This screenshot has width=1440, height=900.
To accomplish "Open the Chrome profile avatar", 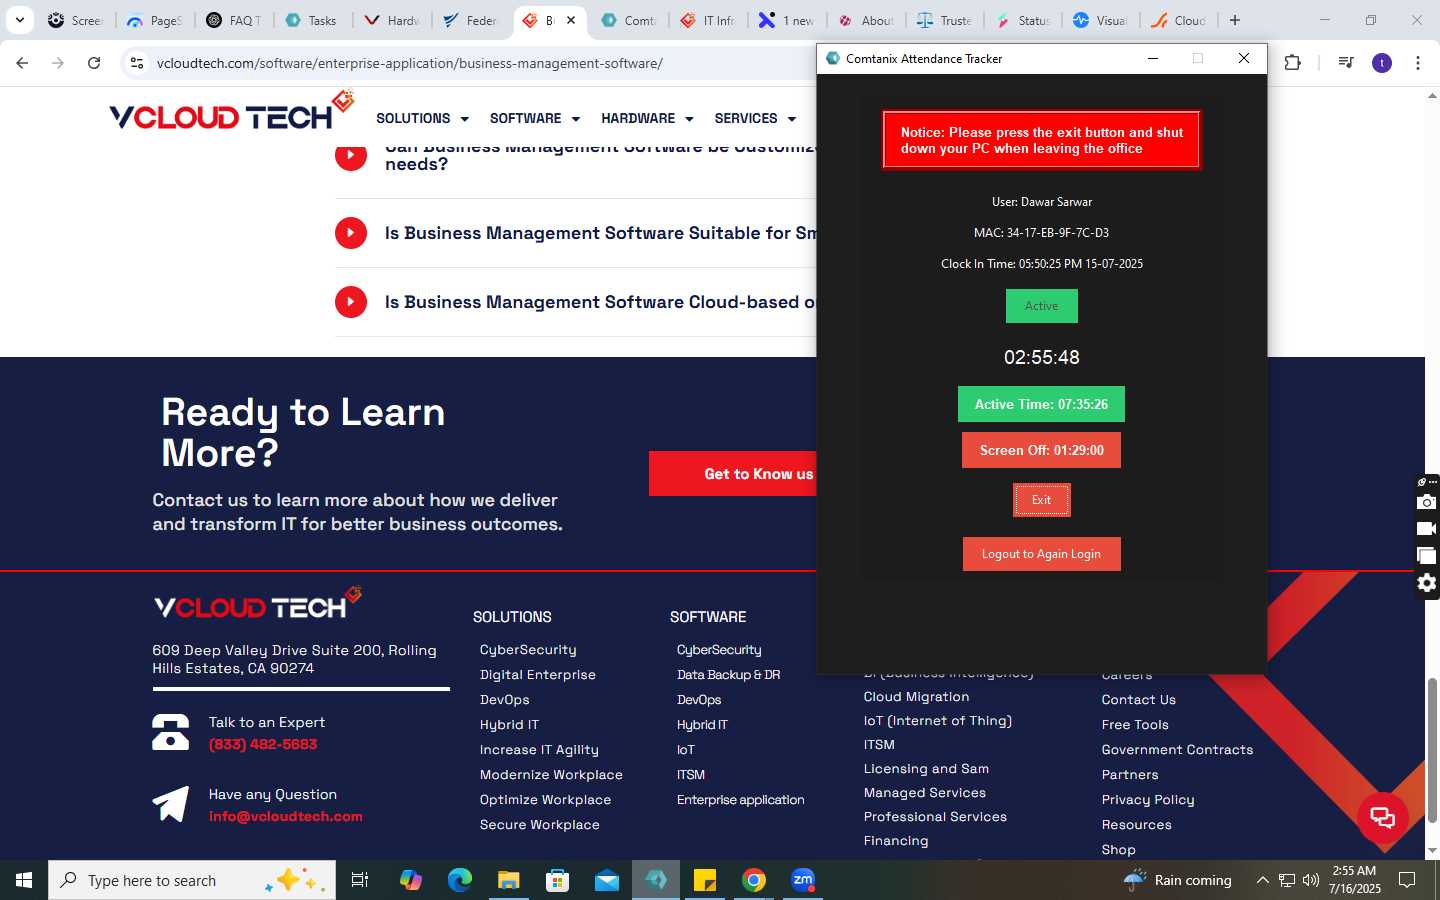I will pos(1382,63).
